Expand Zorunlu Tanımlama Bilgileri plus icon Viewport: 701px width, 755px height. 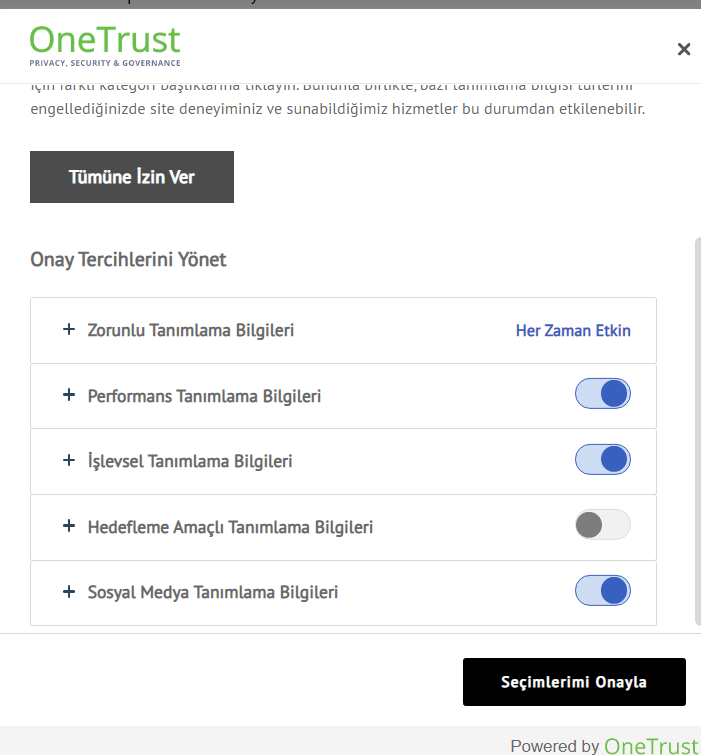(x=69, y=329)
